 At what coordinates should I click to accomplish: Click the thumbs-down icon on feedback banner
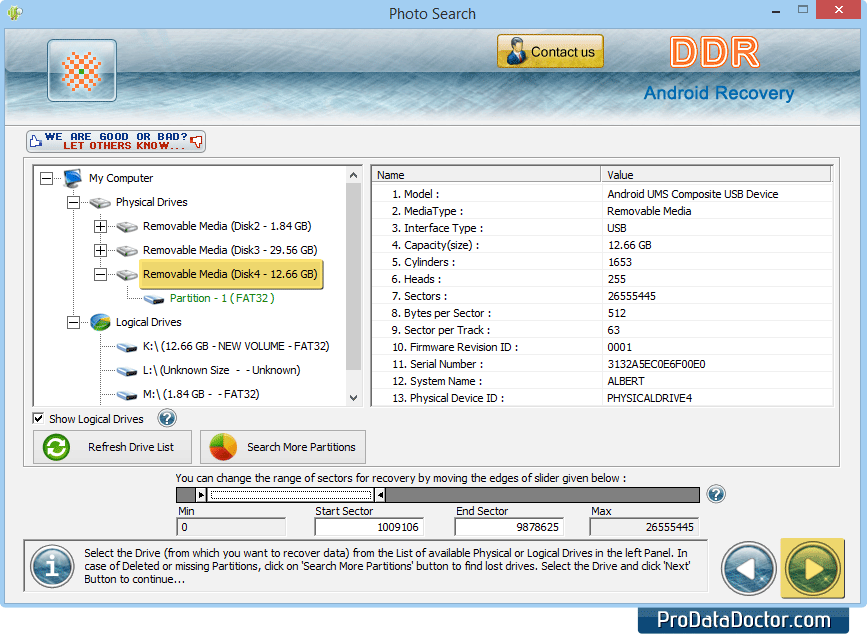point(196,142)
